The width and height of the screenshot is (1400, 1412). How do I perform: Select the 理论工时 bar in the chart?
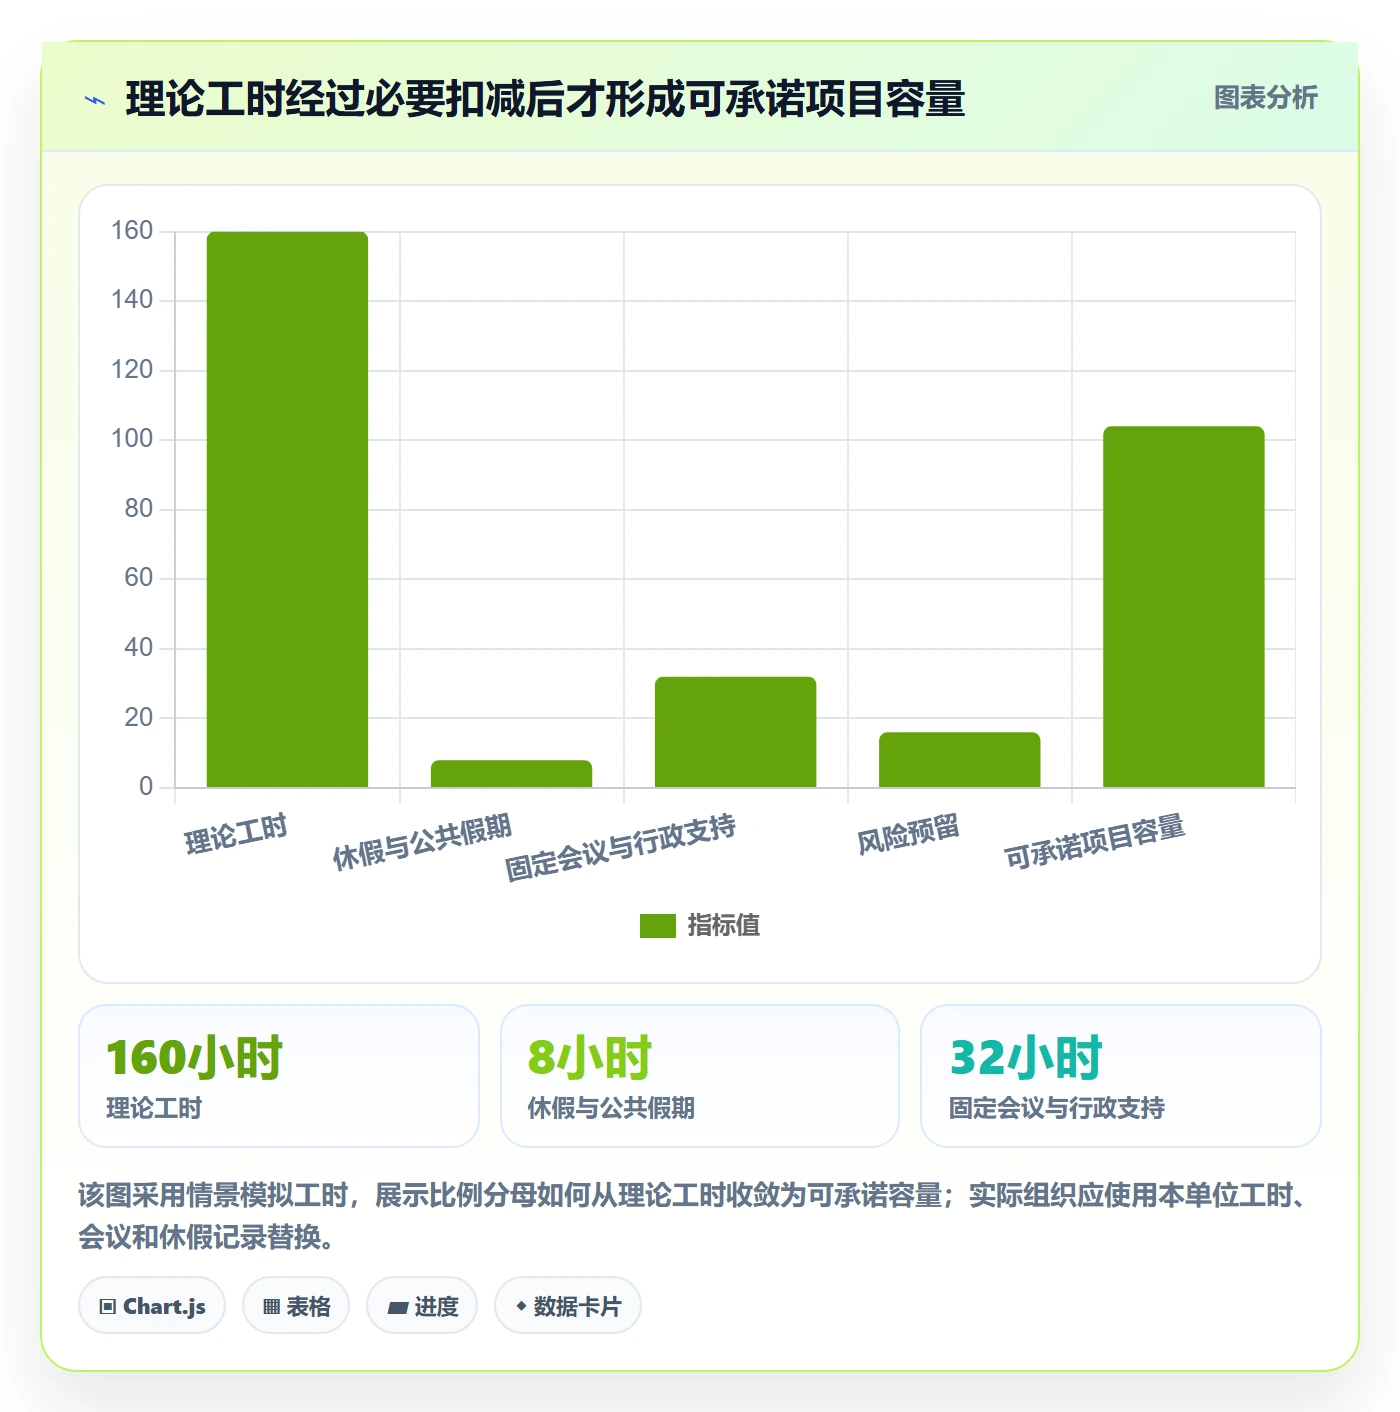tap(287, 509)
